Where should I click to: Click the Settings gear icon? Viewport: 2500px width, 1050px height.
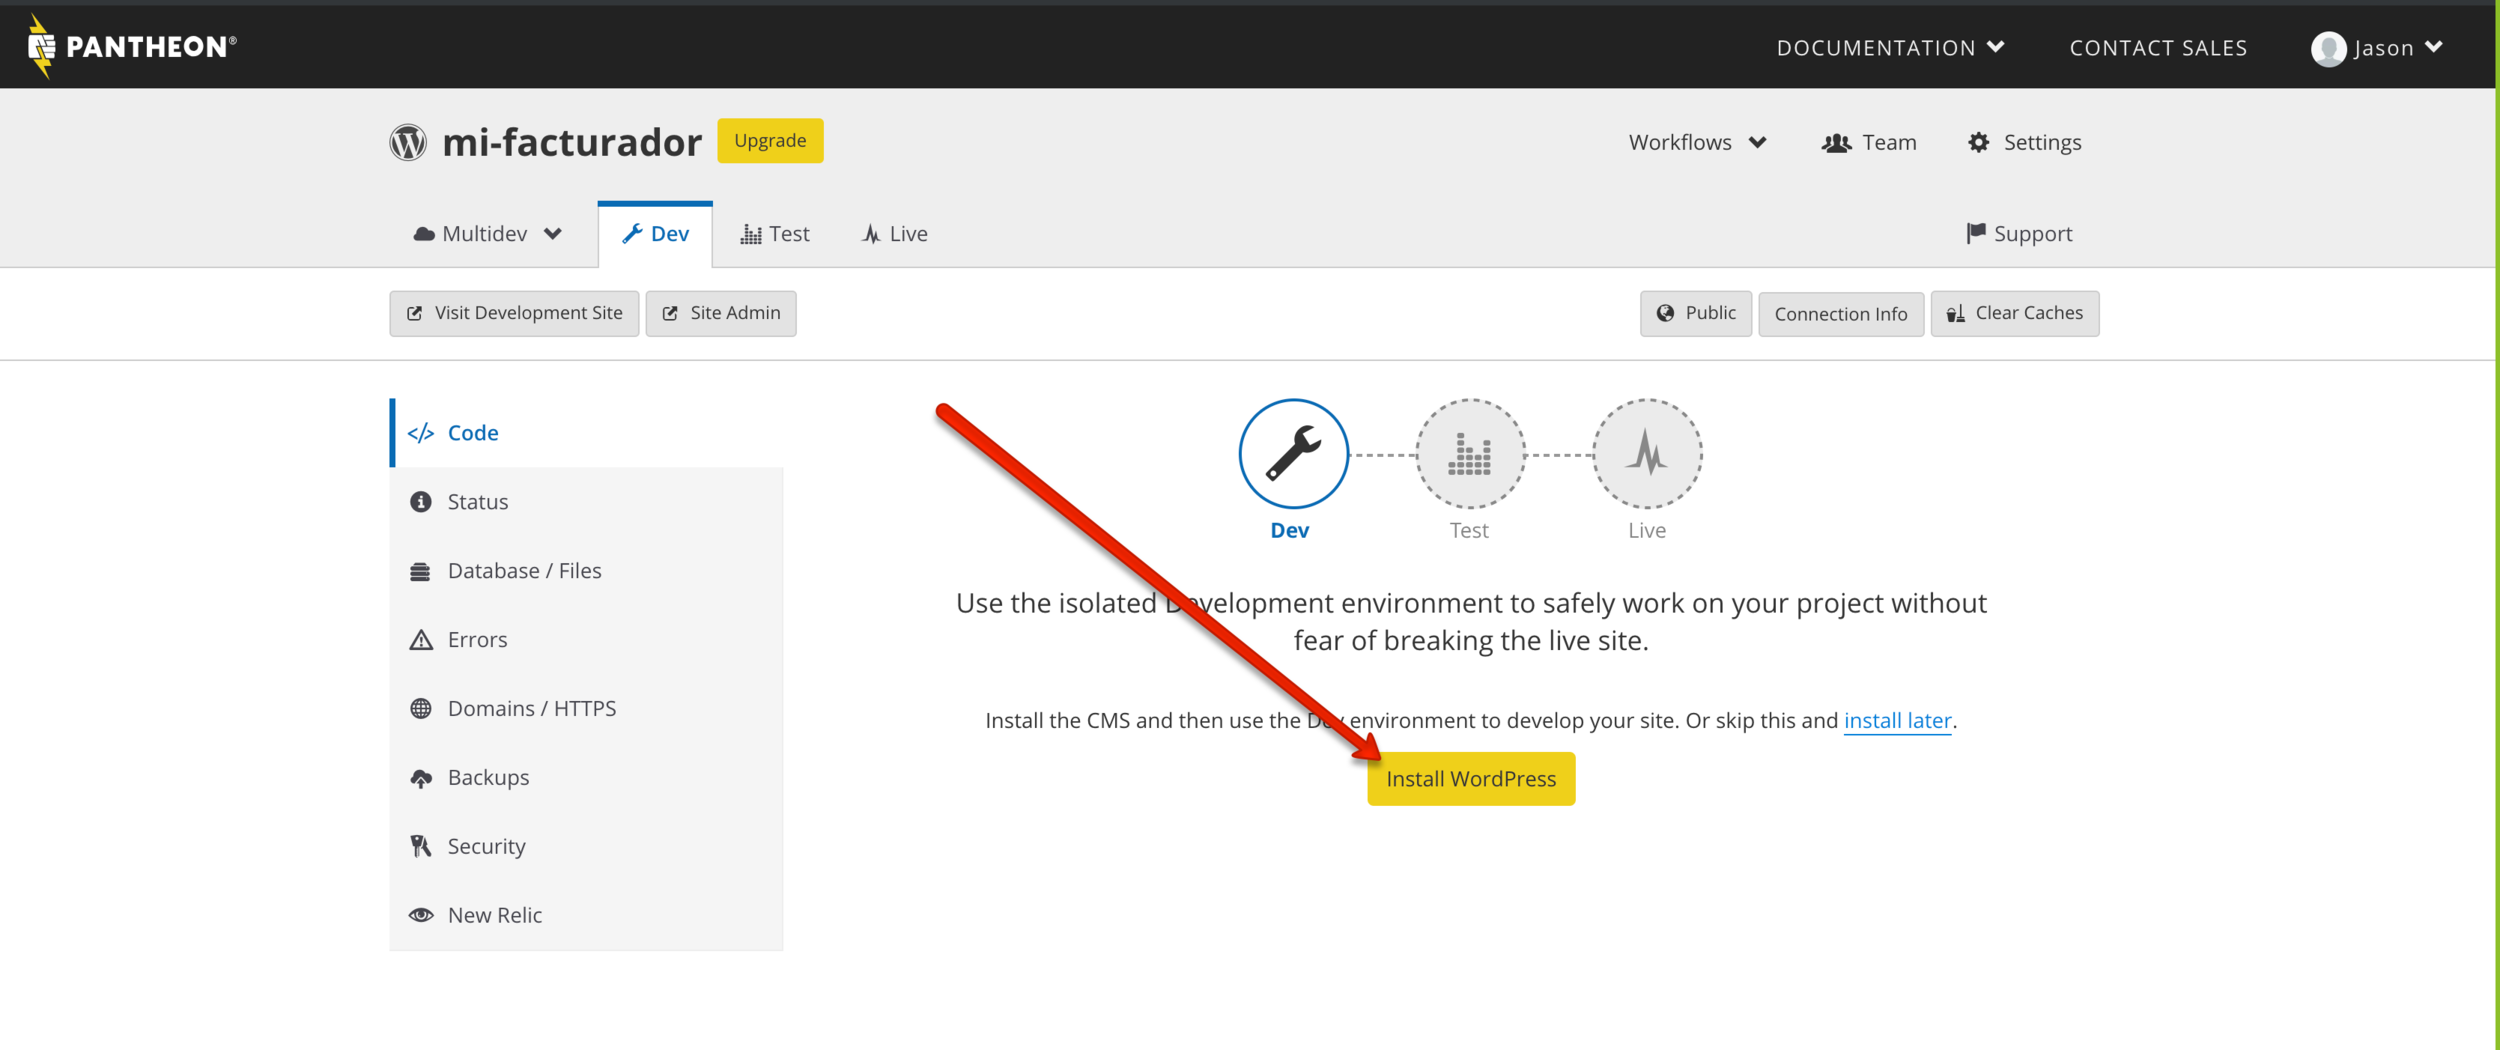(x=1978, y=143)
